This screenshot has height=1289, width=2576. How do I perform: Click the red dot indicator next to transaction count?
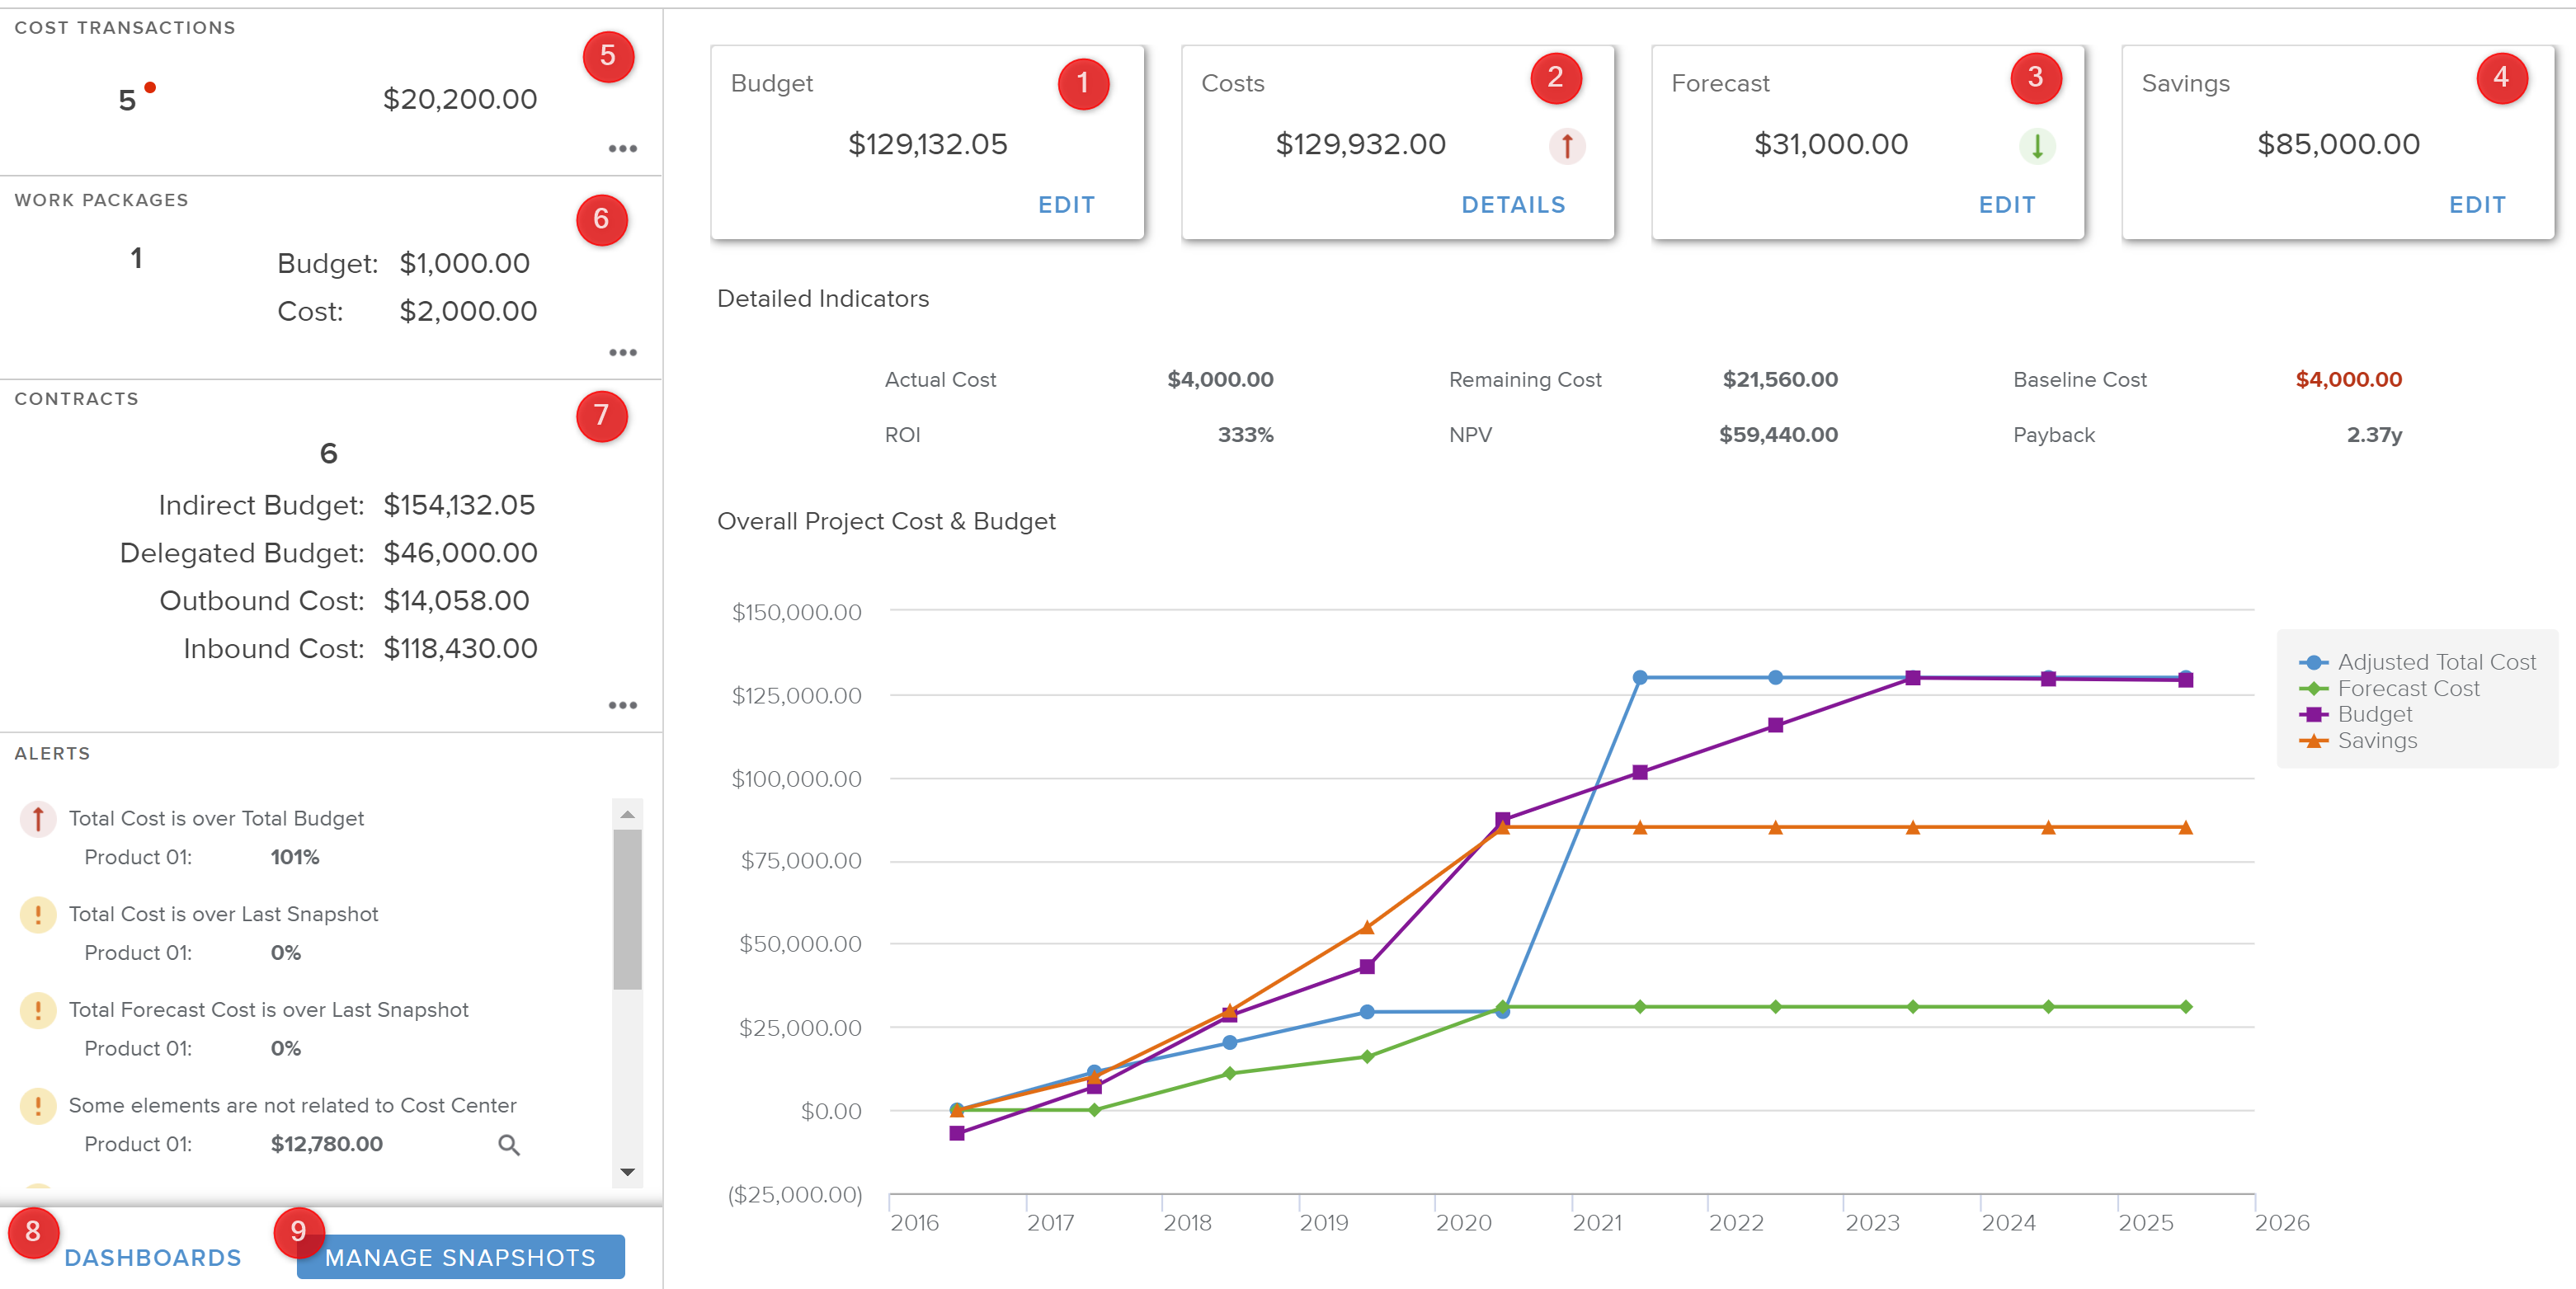[150, 88]
